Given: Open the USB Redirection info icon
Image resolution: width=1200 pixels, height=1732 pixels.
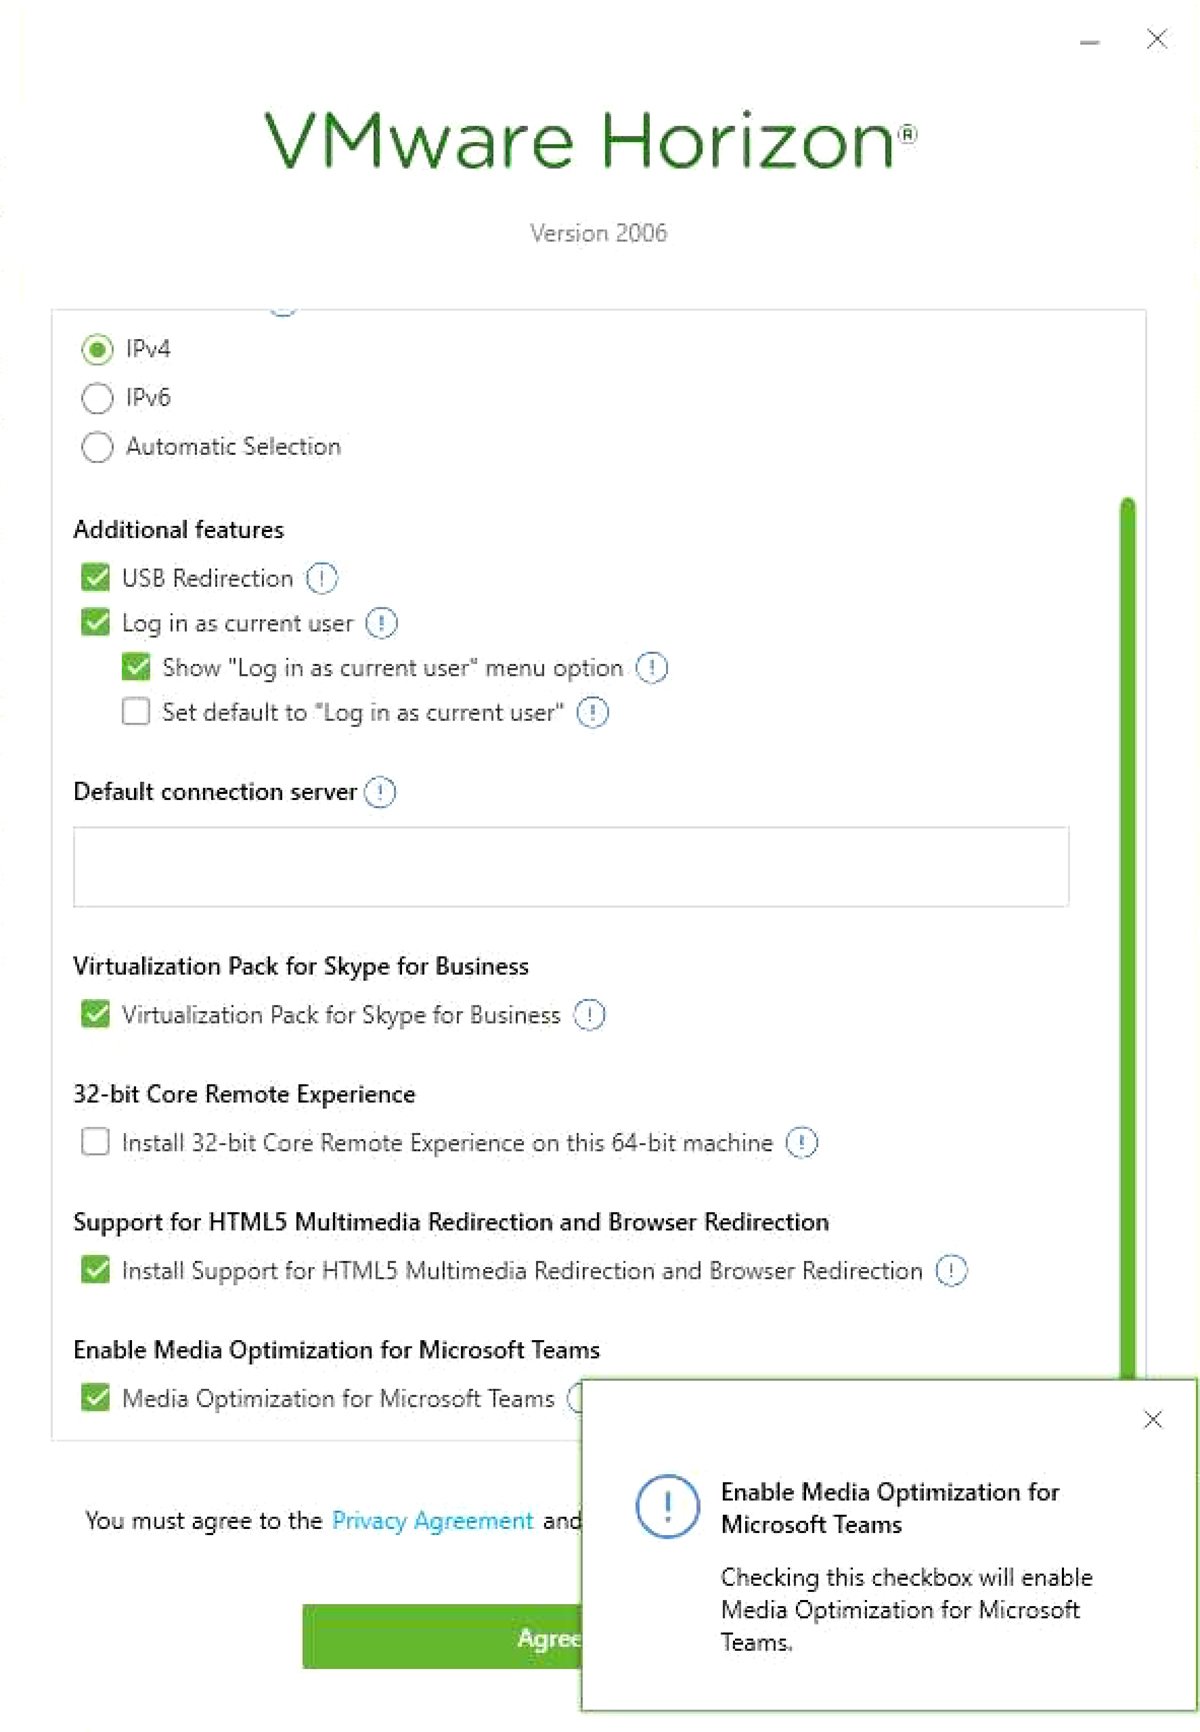Looking at the screenshot, I should click(x=321, y=578).
